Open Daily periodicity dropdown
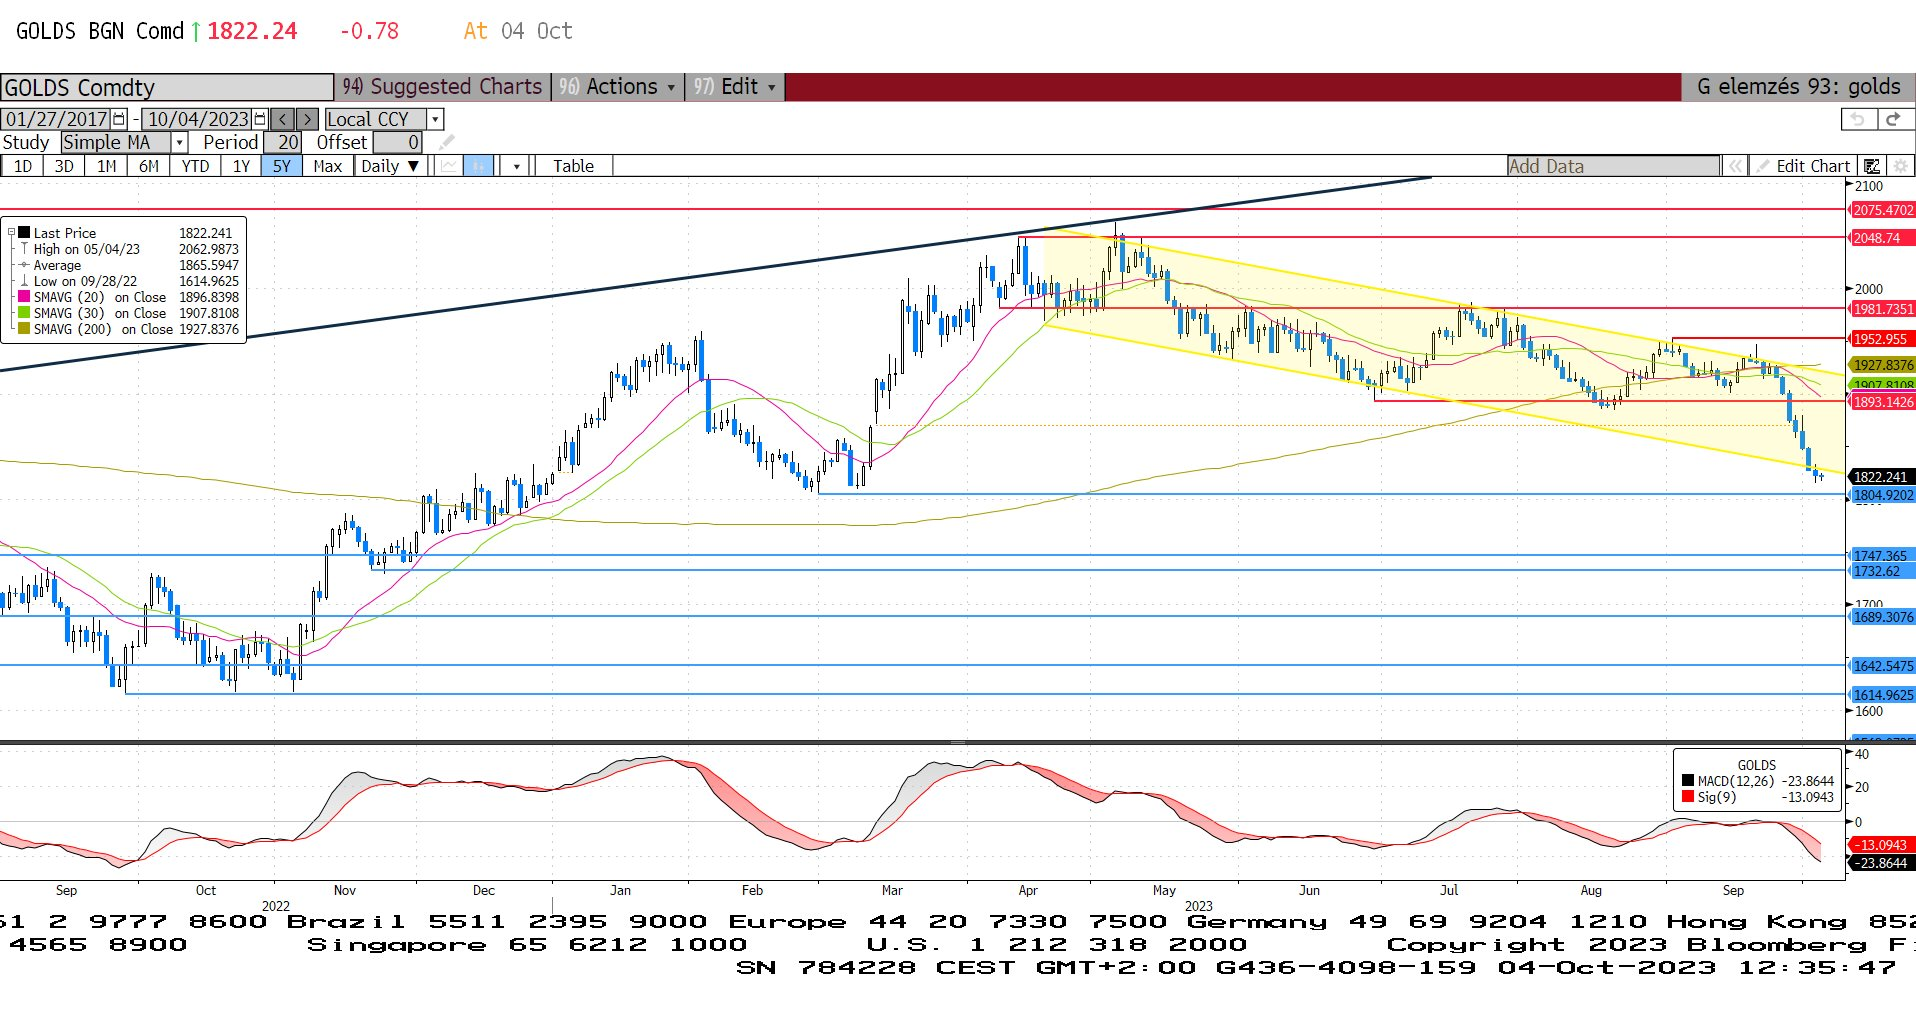Viewport: 1916px width, 1023px height. [391, 166]
